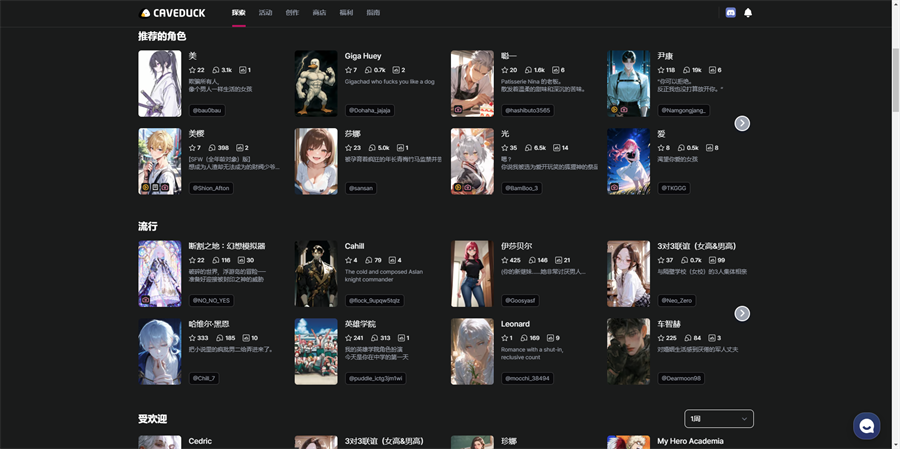Viewport: 900px width, 449px height.
Task: Open the 1周 time period dropdown
Action: (718, 419)
